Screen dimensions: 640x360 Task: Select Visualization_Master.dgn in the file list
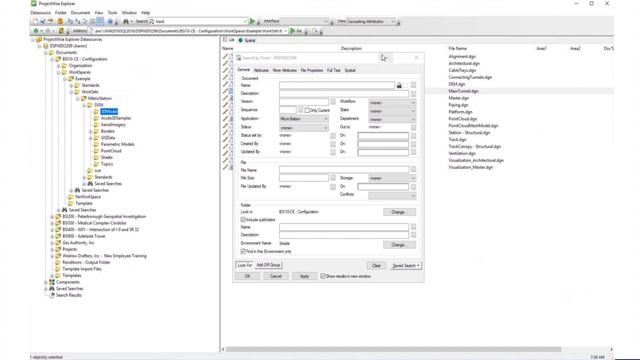[470, 167]
